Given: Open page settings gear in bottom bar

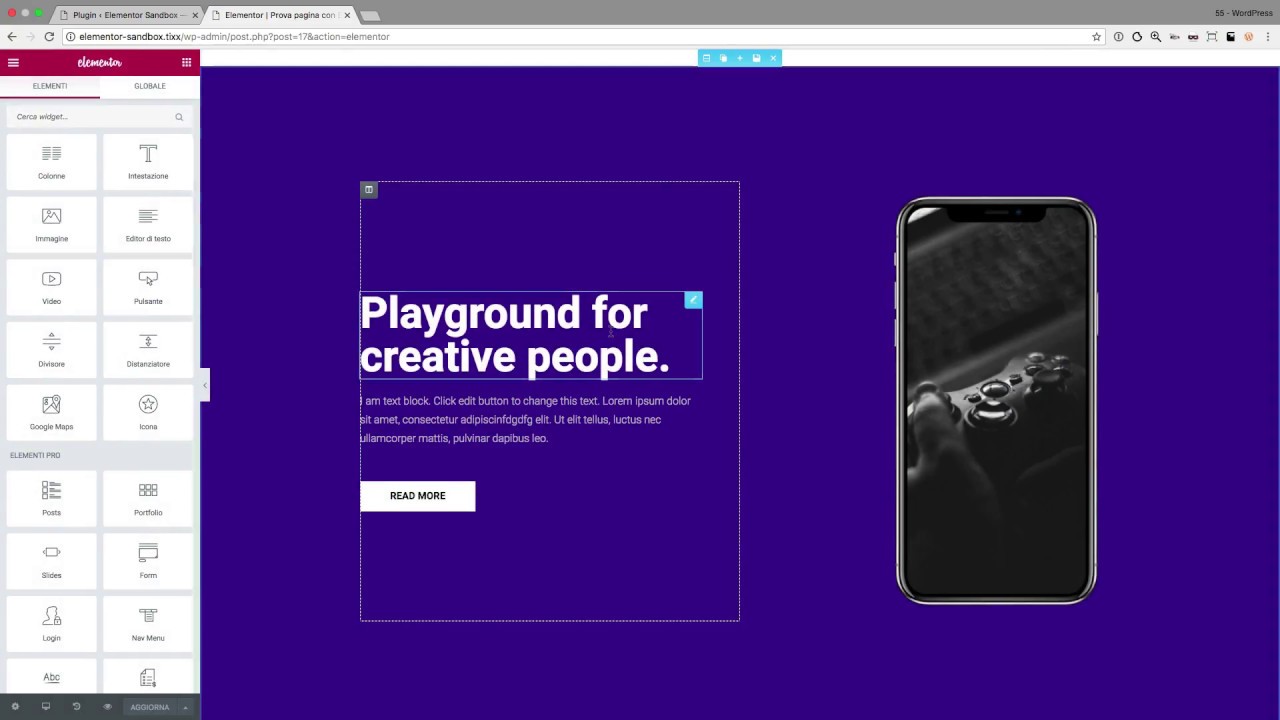Looking at the screenshot, I should tap(15, 707).
